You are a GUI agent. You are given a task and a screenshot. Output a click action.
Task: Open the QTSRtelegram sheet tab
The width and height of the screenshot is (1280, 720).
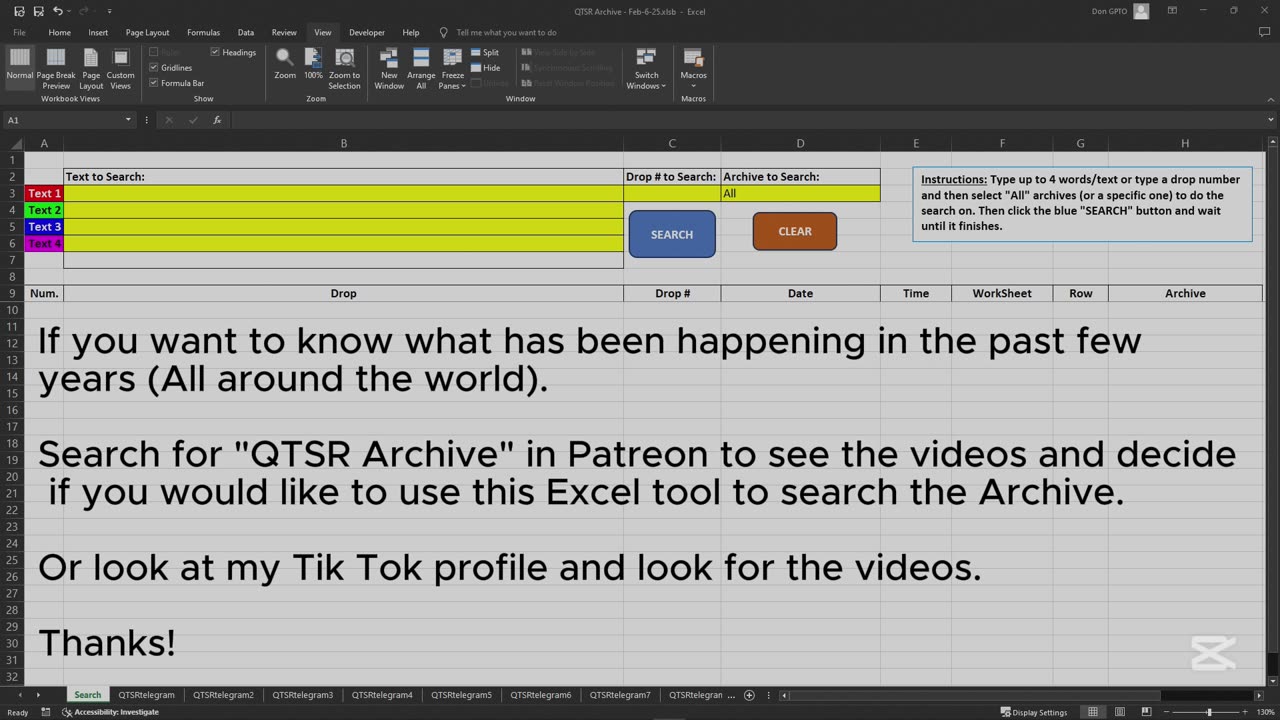[146, 695]
